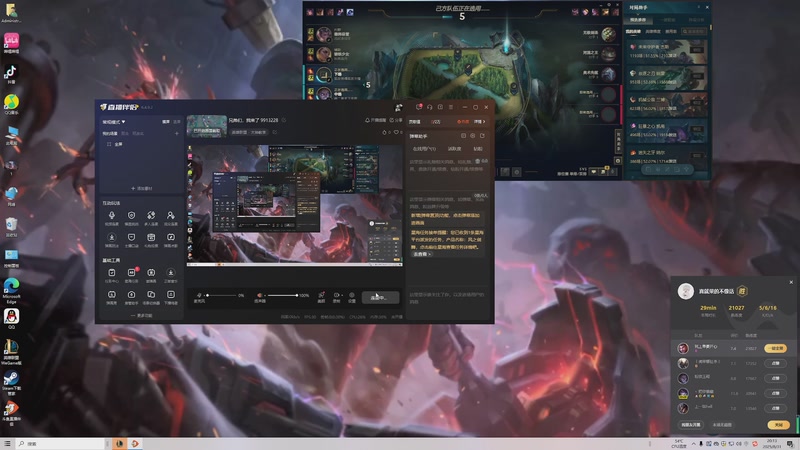Switch to portrait screen orientation option

(177, 121)
